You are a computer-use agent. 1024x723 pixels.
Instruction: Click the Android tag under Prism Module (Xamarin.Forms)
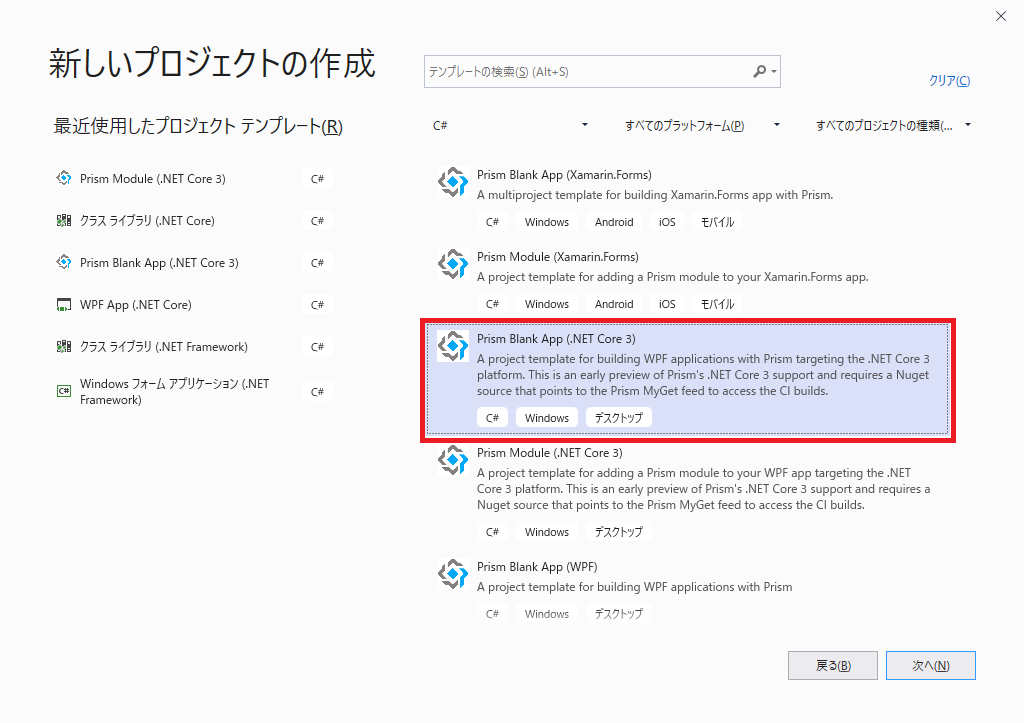[614, 304]
